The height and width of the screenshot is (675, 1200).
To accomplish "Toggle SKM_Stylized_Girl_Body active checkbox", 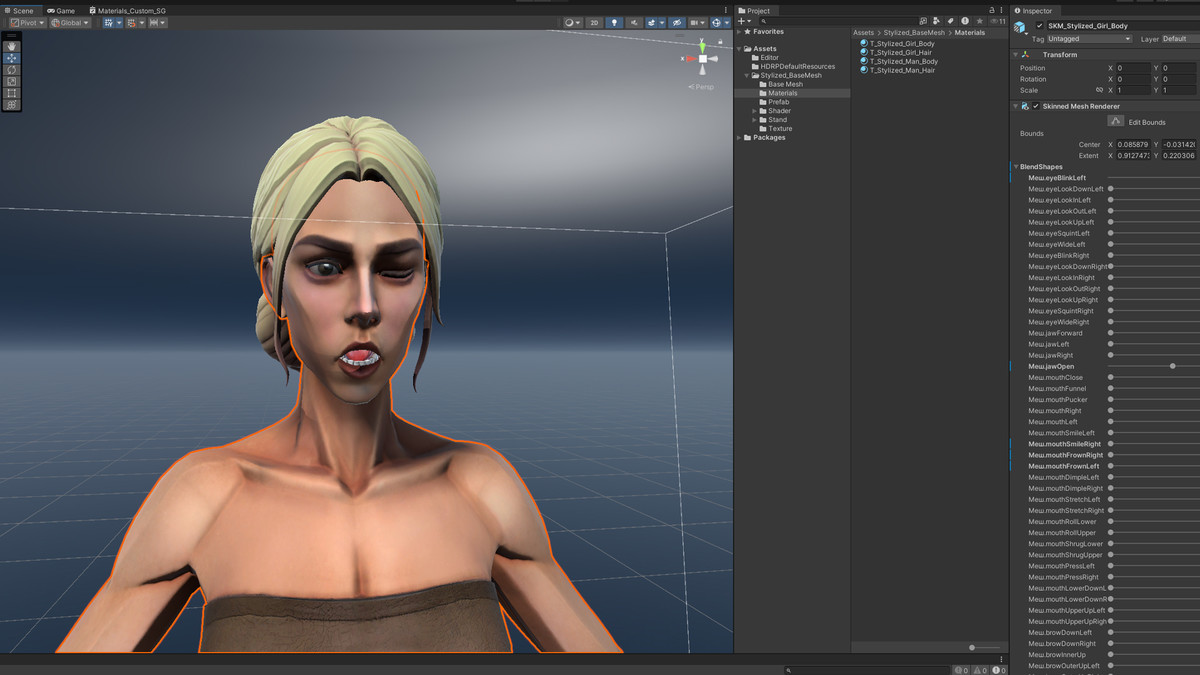I will 1040,25.
